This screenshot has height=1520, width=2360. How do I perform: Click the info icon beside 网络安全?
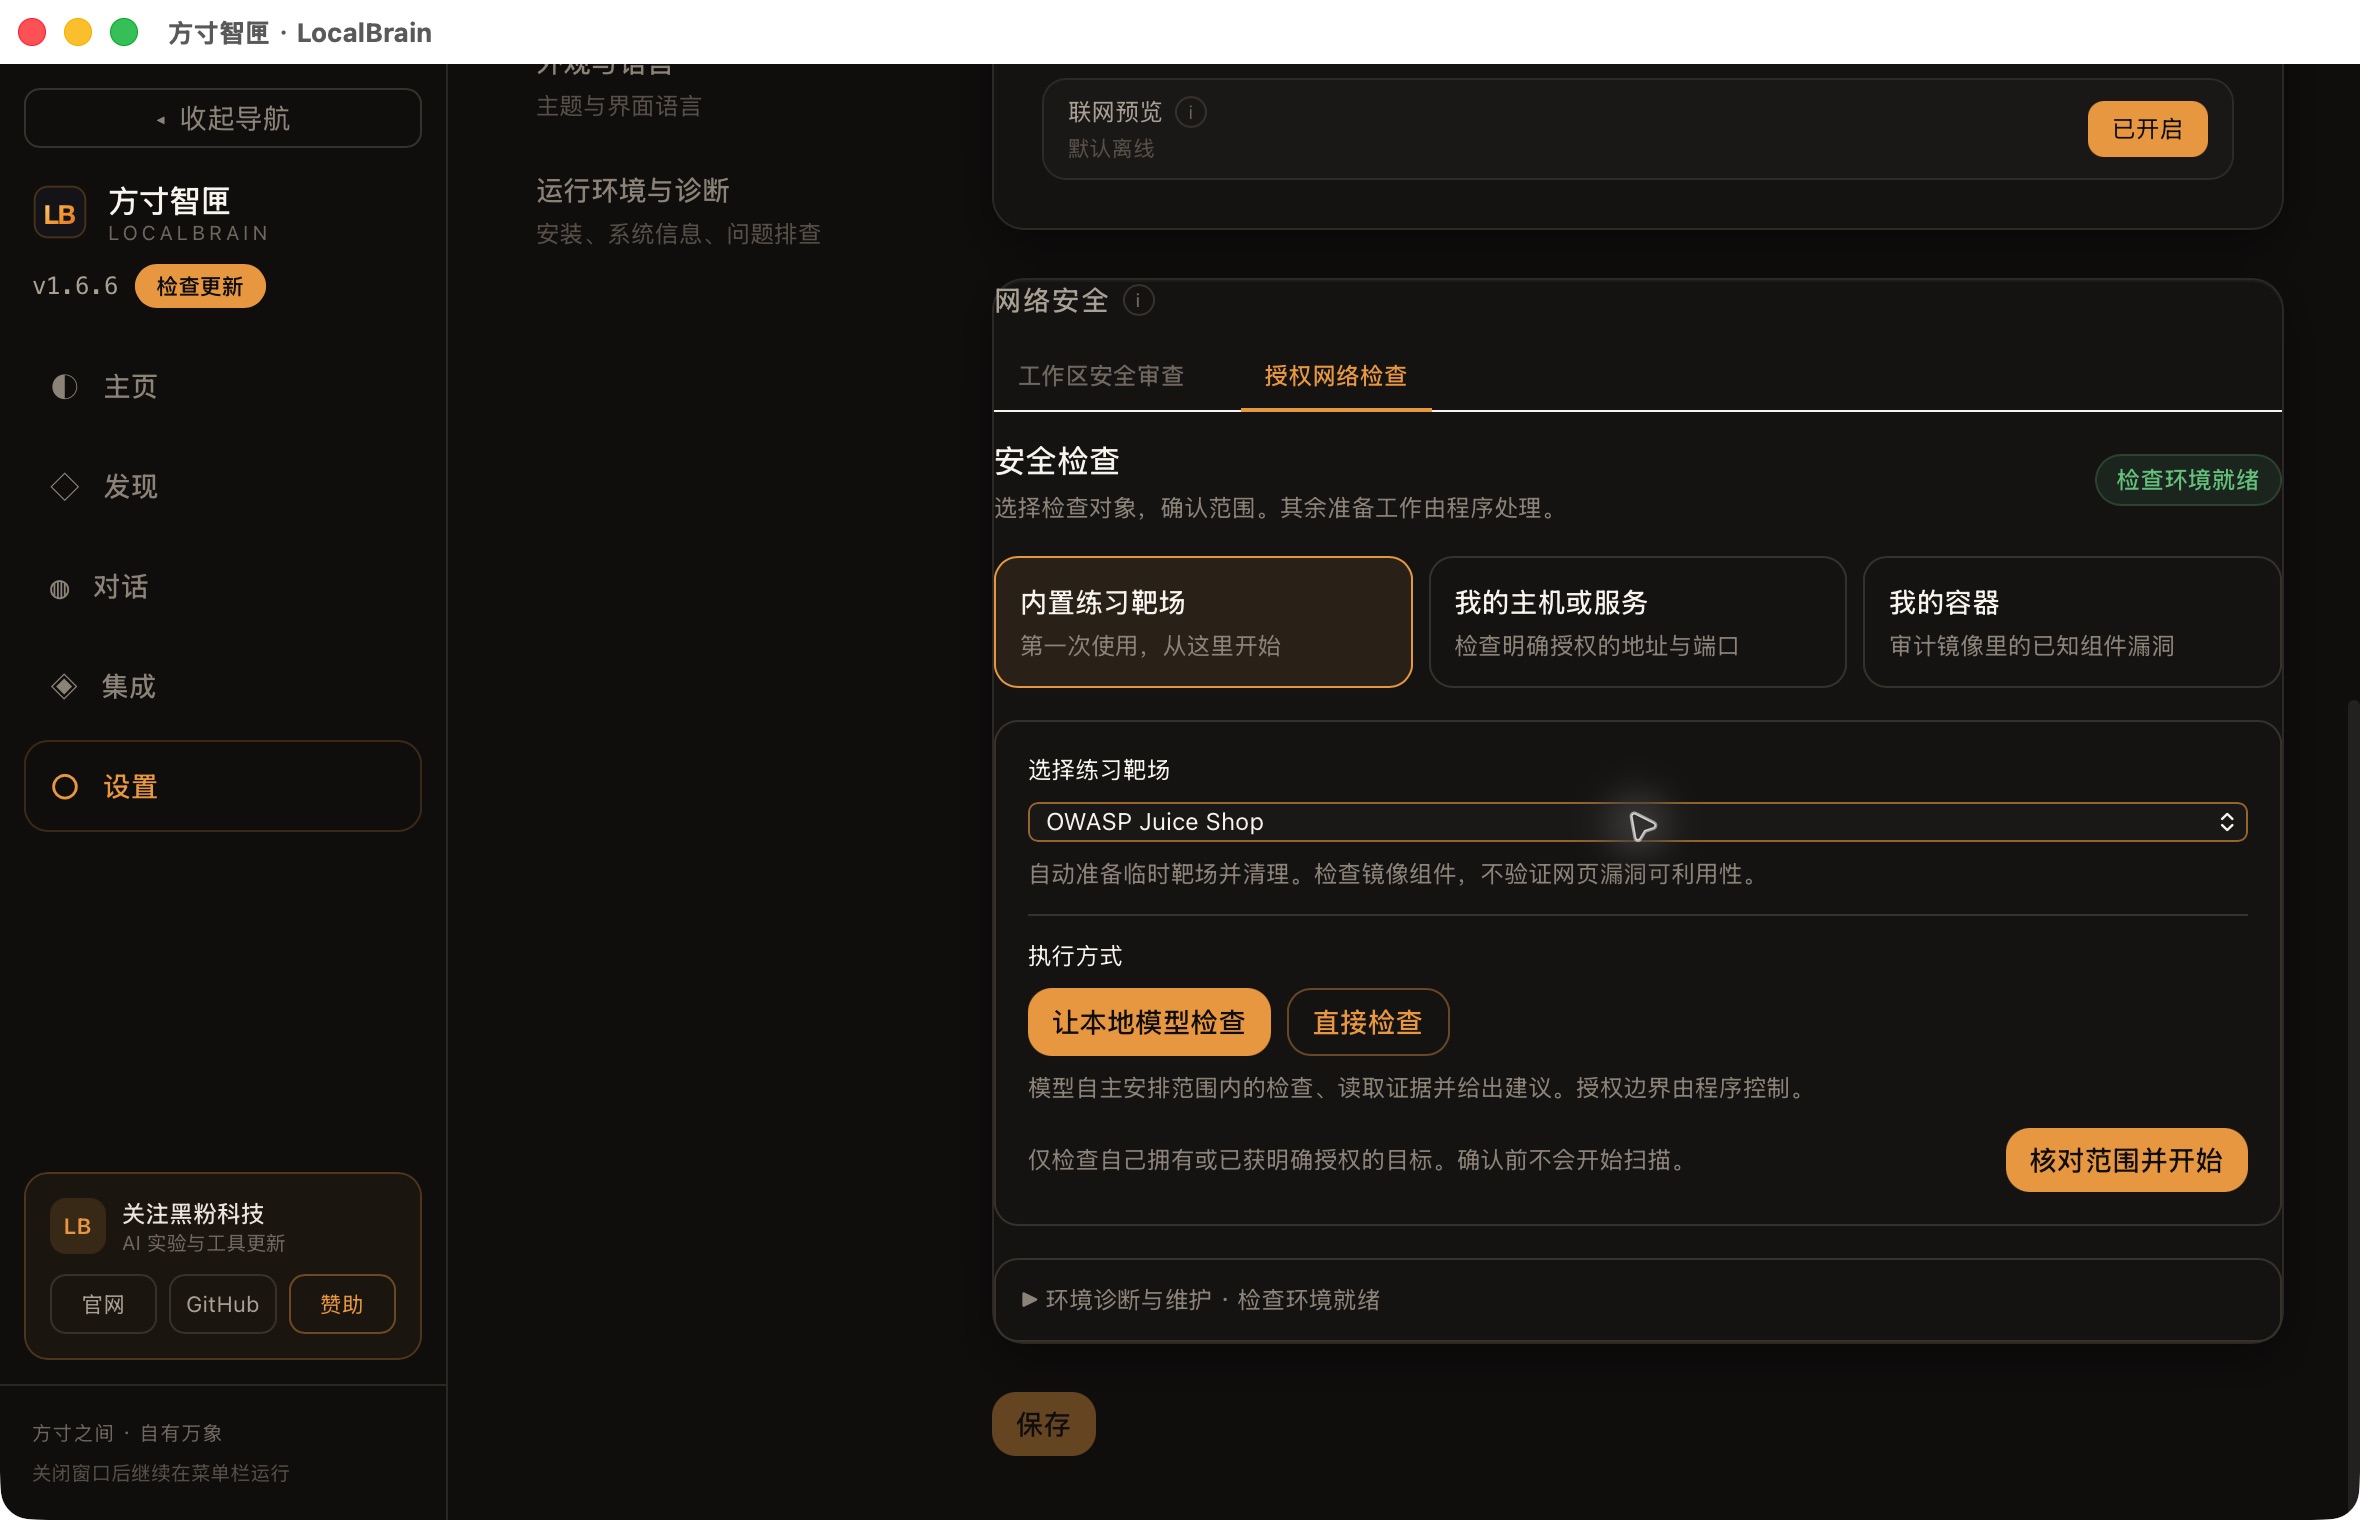point(1138,300)
